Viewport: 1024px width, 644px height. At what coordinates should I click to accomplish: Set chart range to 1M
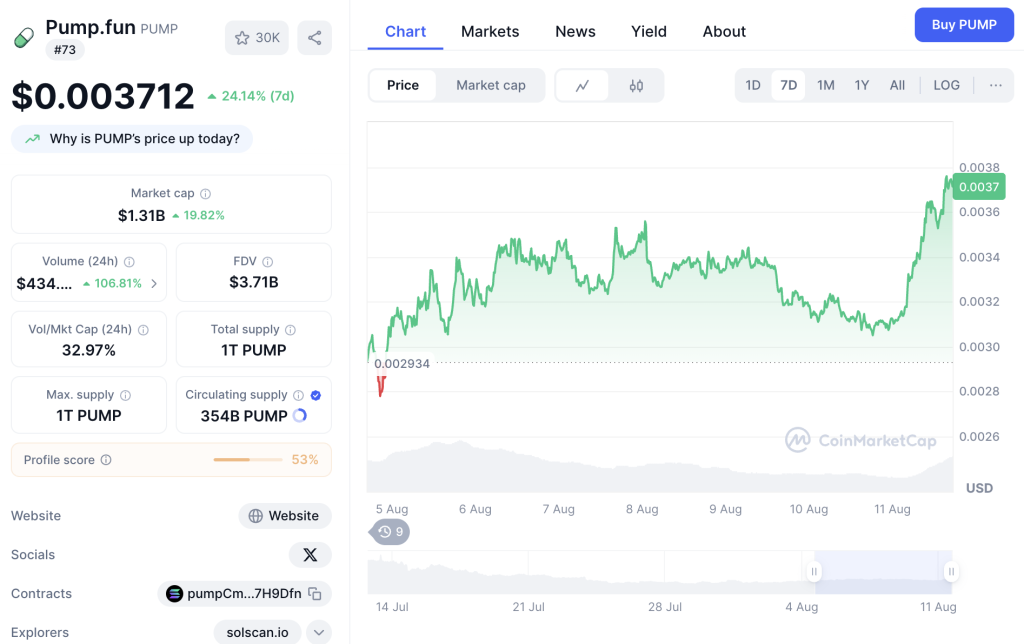tap(825, 86)
